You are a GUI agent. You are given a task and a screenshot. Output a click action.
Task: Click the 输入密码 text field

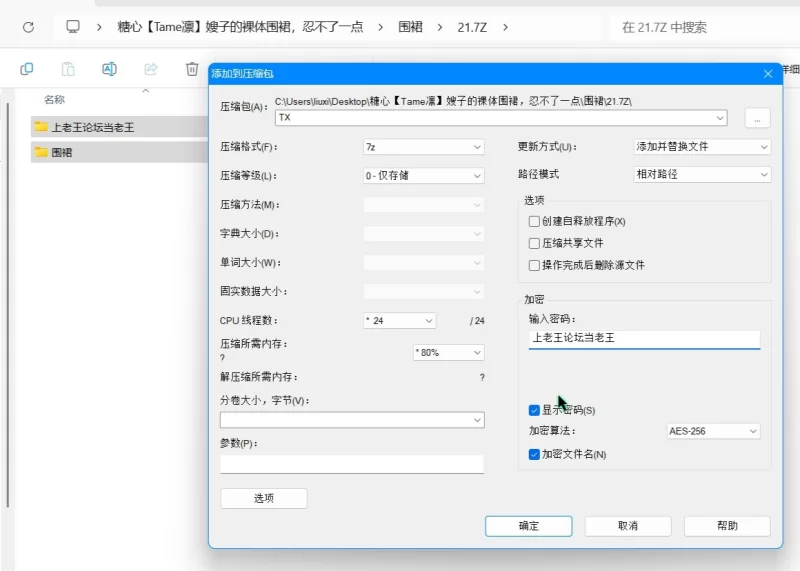644,338
